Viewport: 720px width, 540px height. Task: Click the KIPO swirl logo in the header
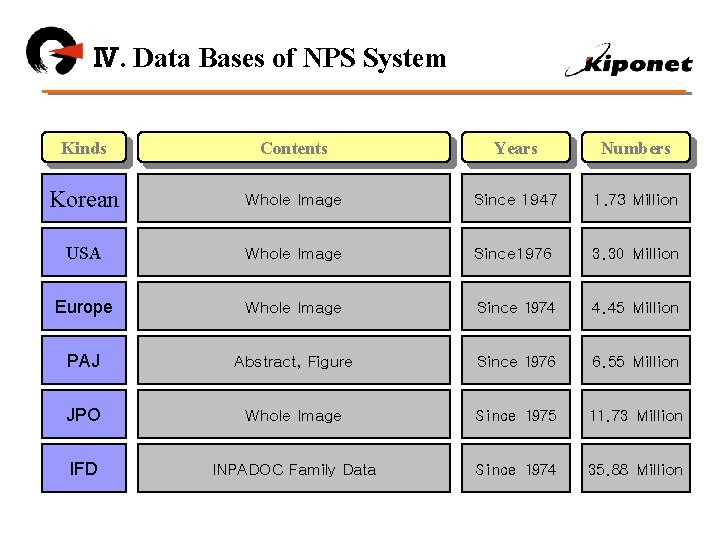coord(54,51)
